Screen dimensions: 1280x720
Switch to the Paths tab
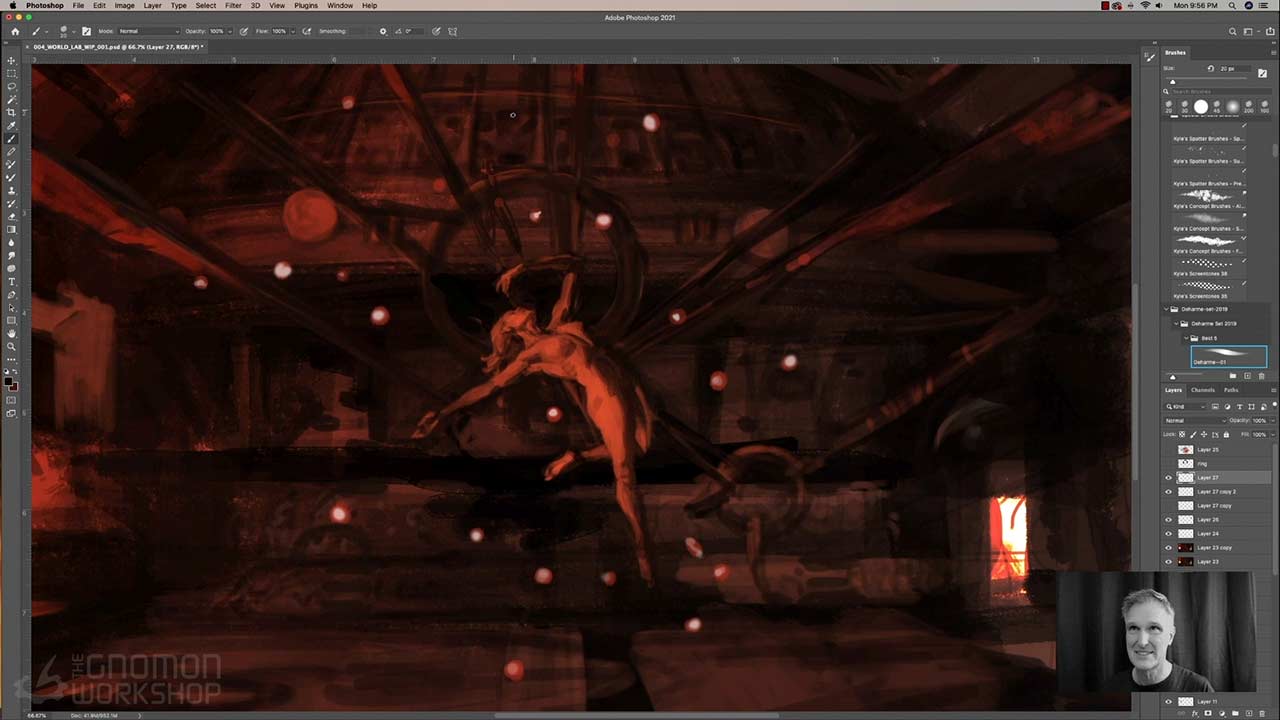1231,390
